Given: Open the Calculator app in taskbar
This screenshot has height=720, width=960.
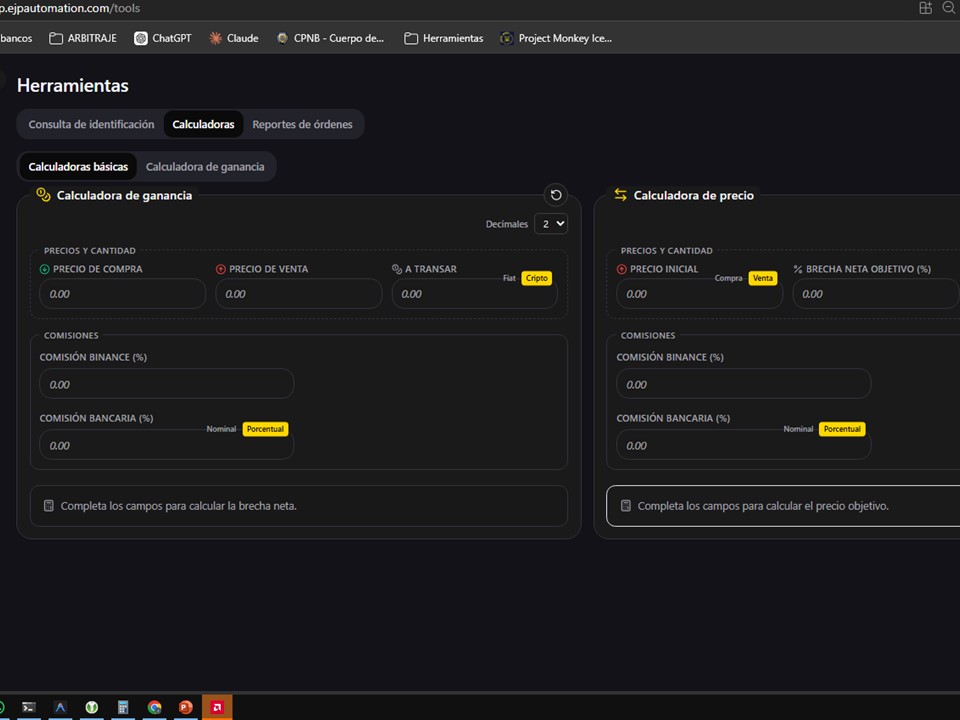Looking at the screenshot, I should 122,708.
